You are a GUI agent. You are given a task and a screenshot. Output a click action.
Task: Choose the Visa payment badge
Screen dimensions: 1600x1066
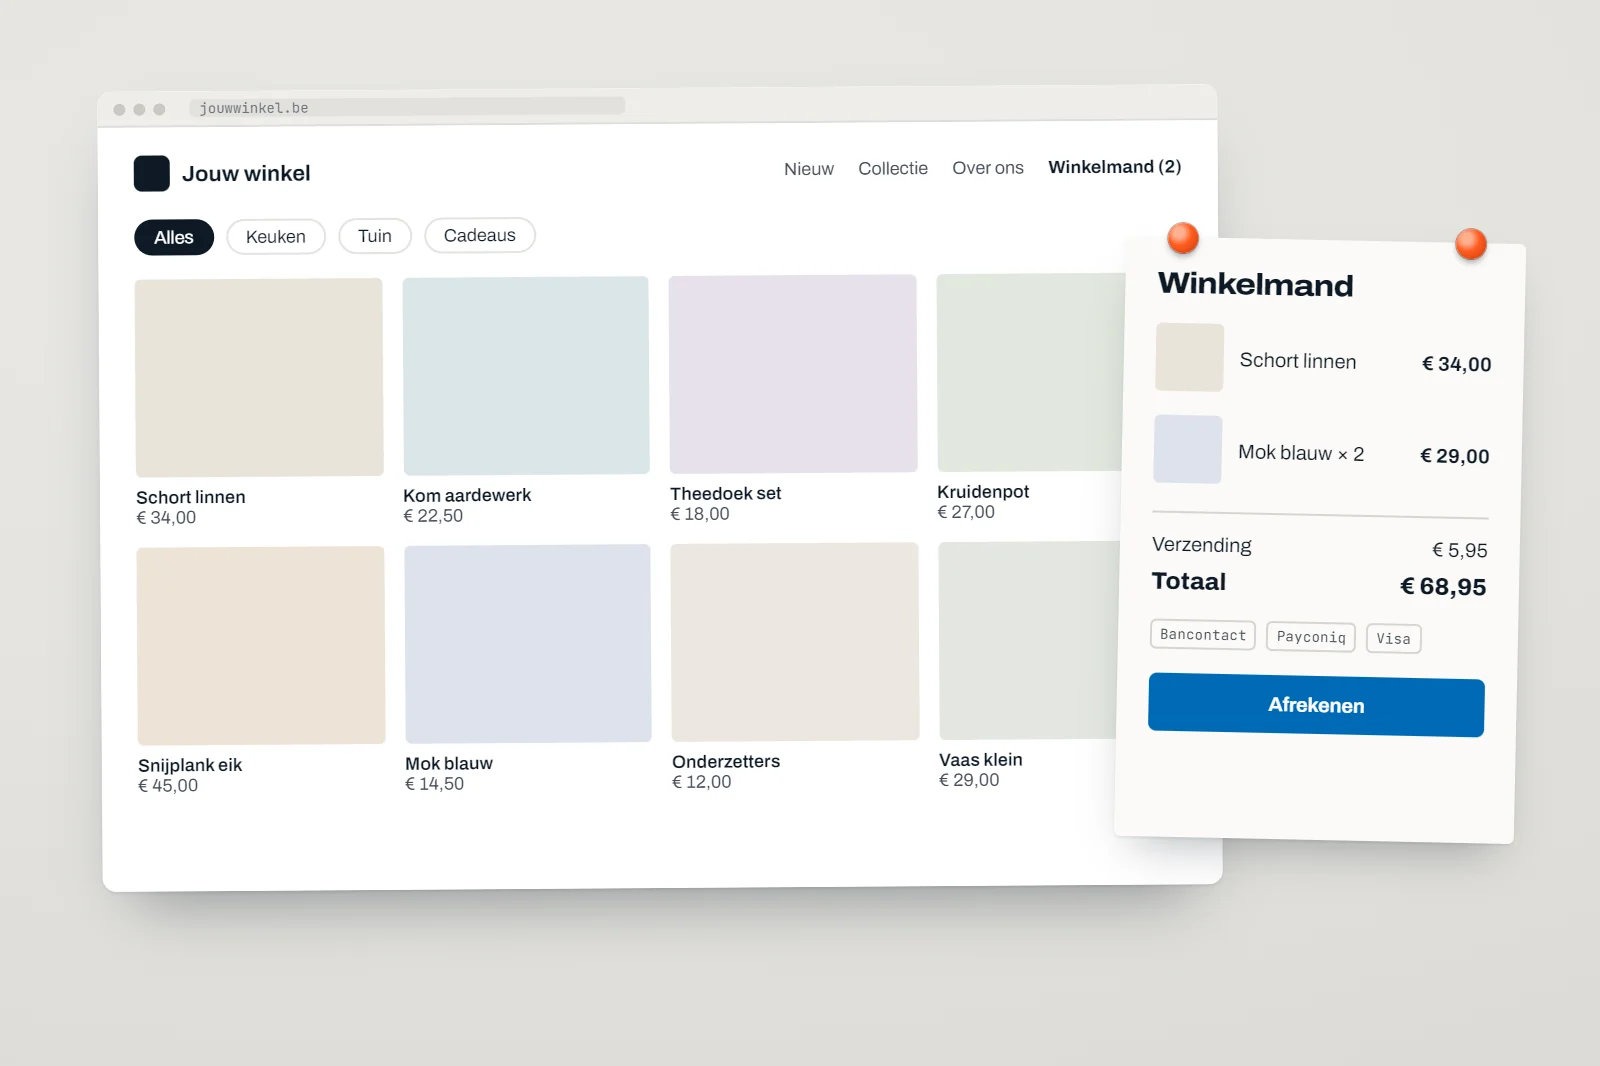click(x=1394, y=639)
